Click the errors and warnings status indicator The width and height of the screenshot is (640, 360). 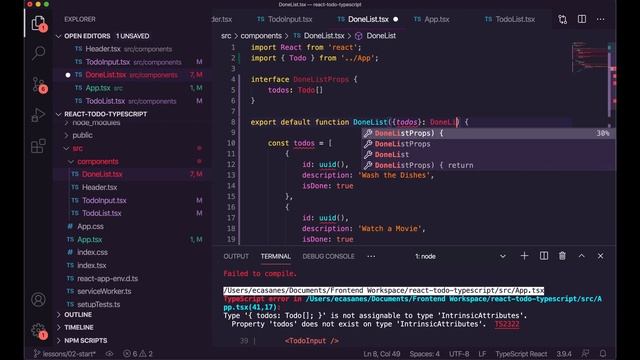pyautogui.click(x=138, y=354)
